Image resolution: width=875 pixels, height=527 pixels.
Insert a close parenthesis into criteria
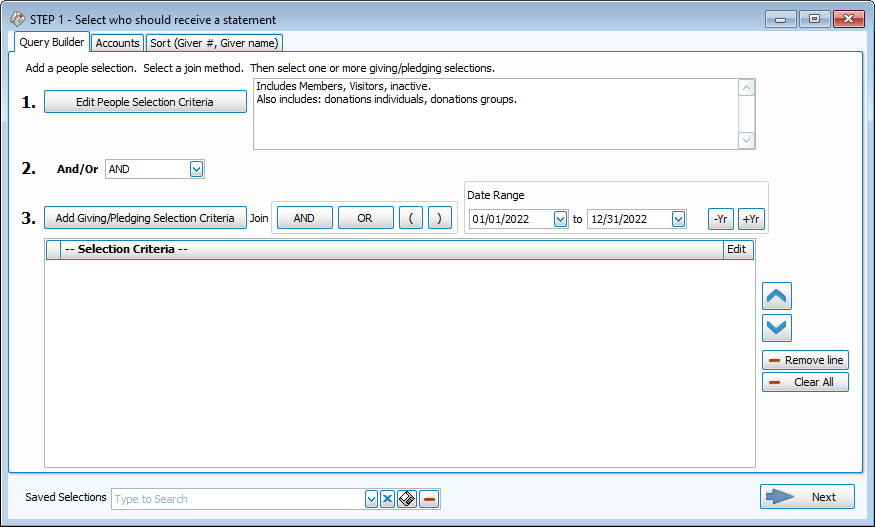440,218
